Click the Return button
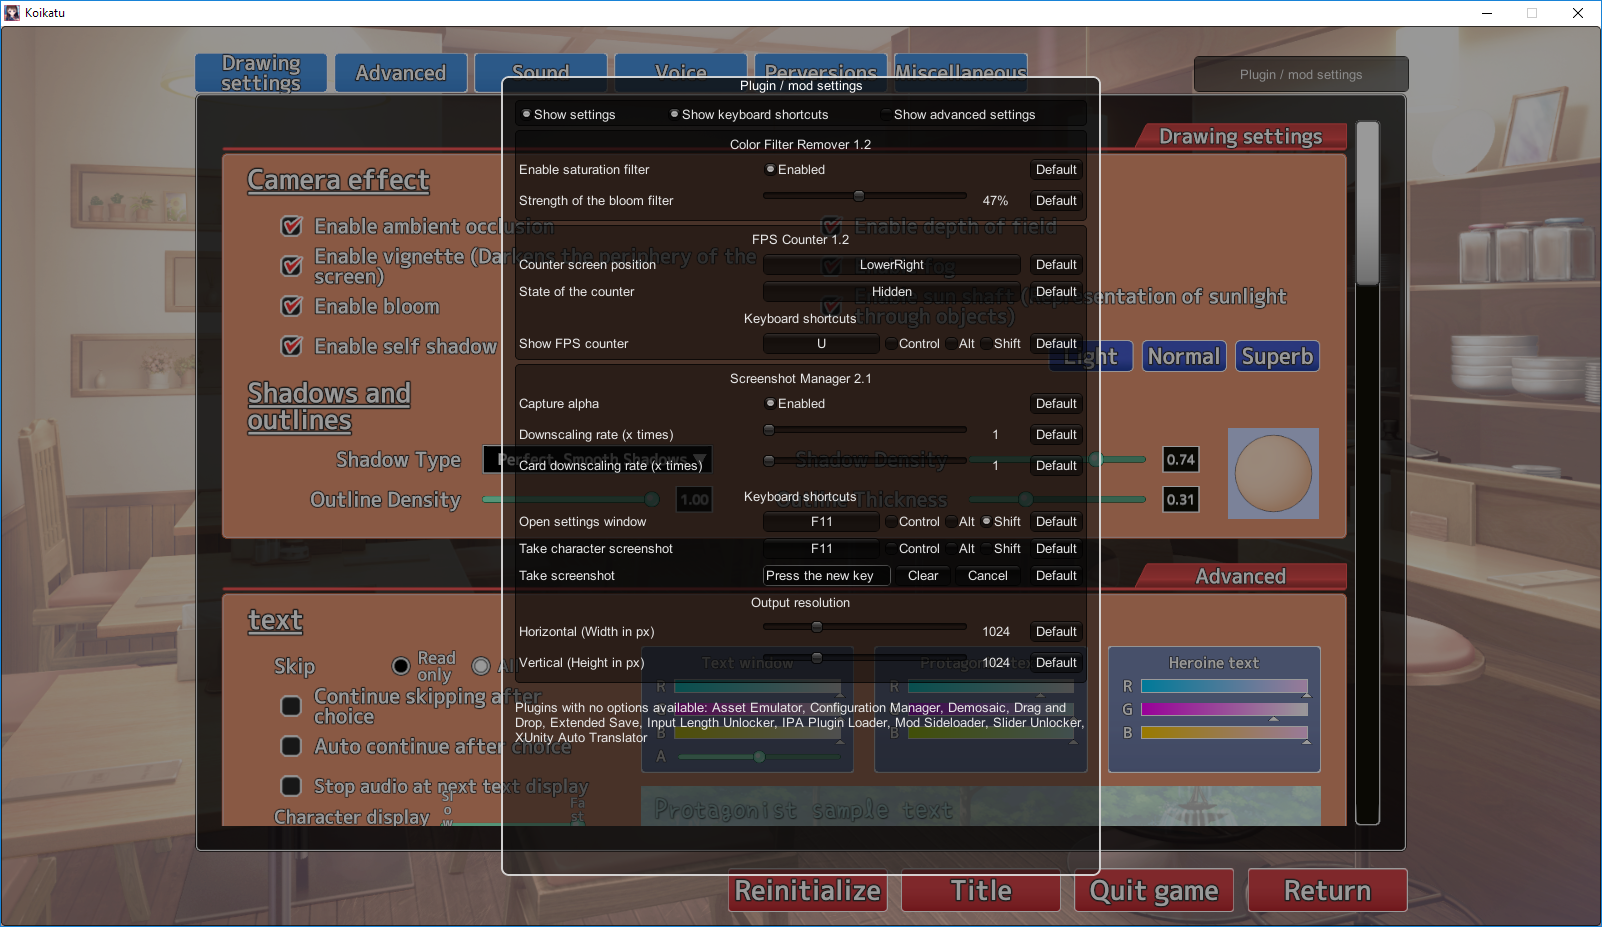This screenshot has height=927, width=1602. (1327, 891)
